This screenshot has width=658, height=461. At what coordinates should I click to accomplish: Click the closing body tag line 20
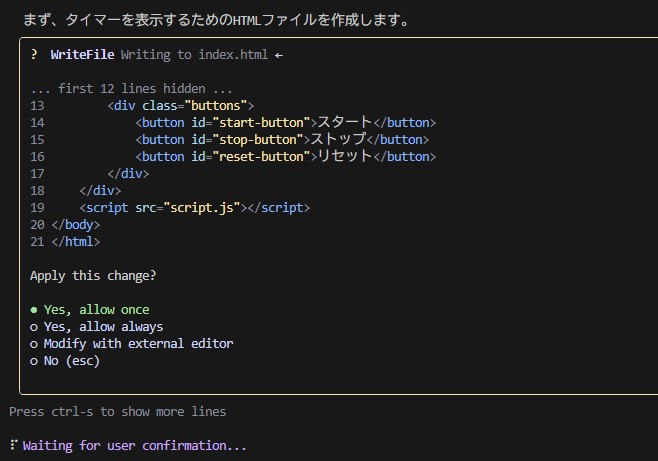(x=65, y=225)
